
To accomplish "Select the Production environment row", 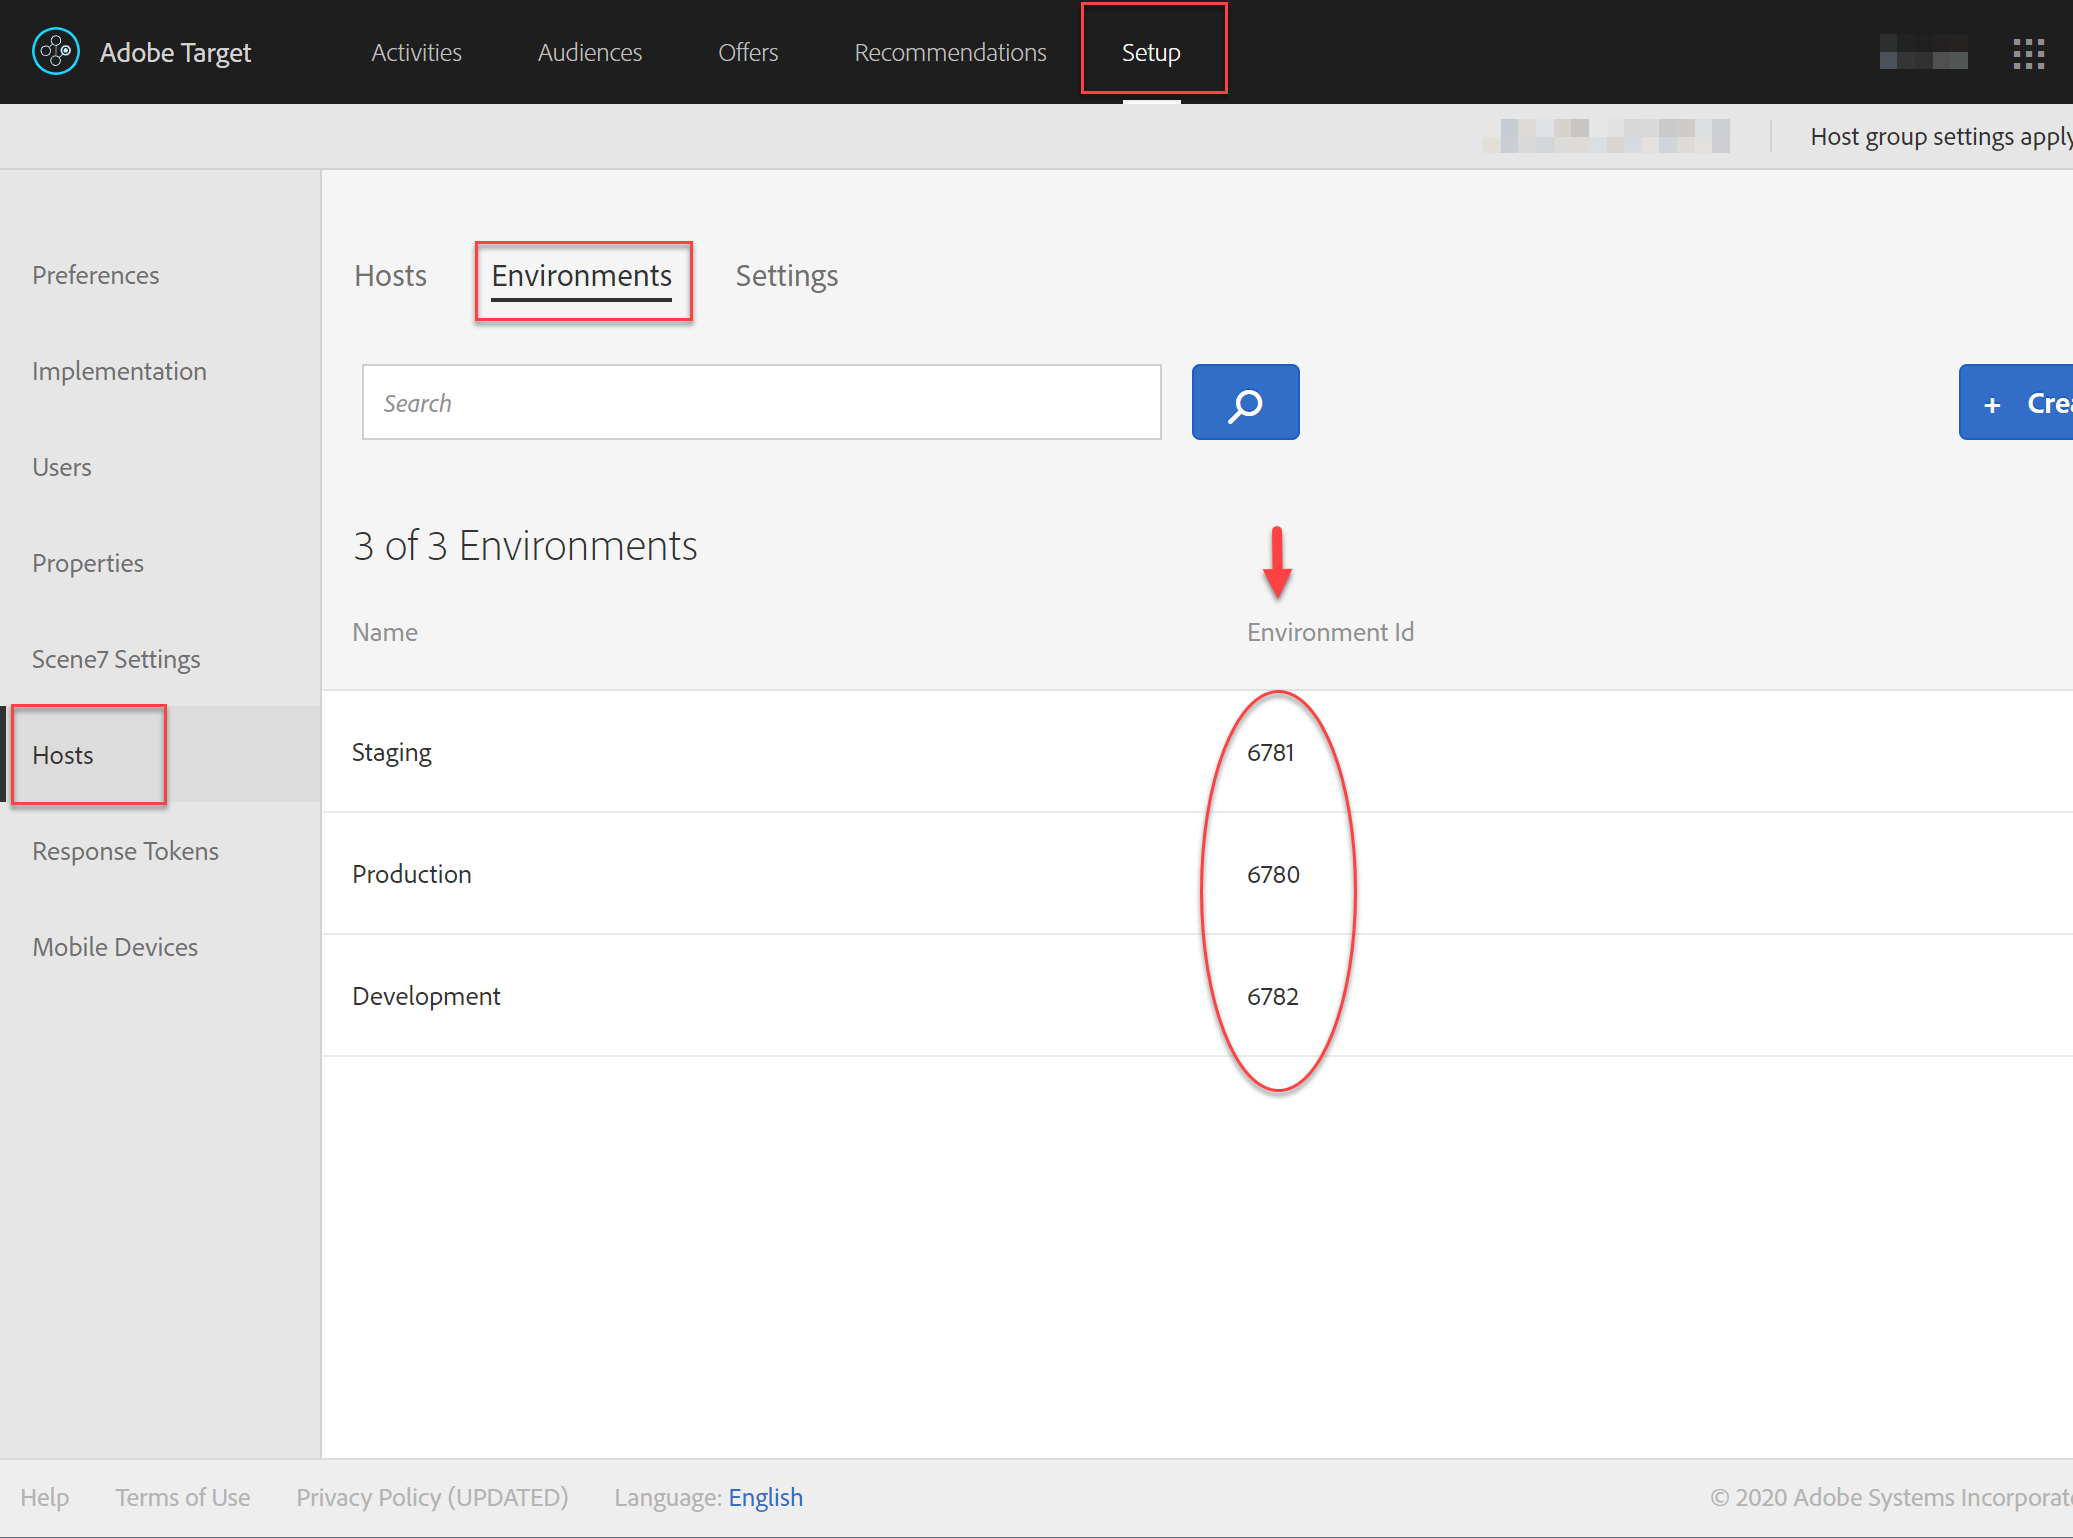I will coord(411,874).
